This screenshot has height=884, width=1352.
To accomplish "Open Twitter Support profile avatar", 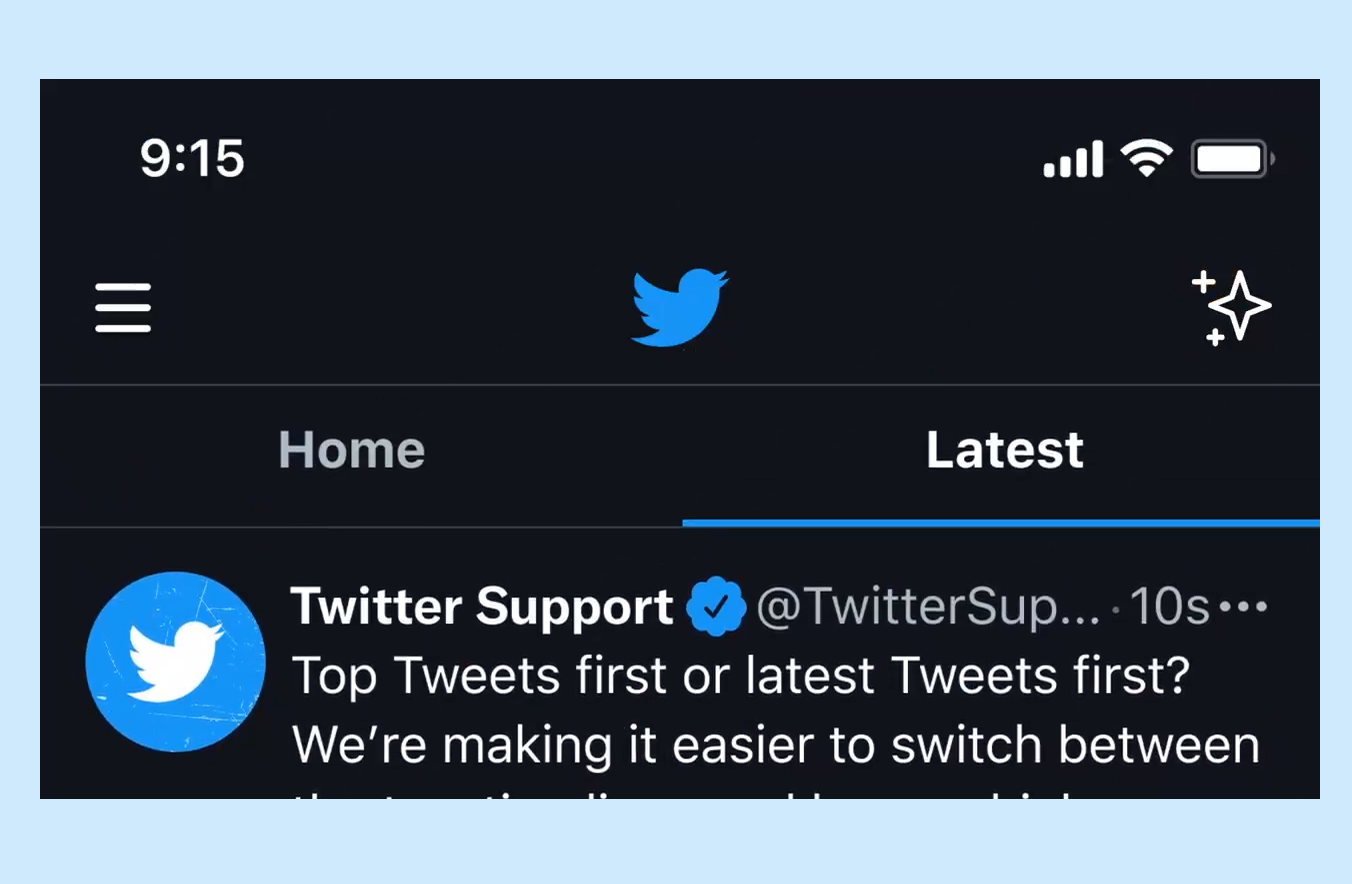I will [176, 662].
